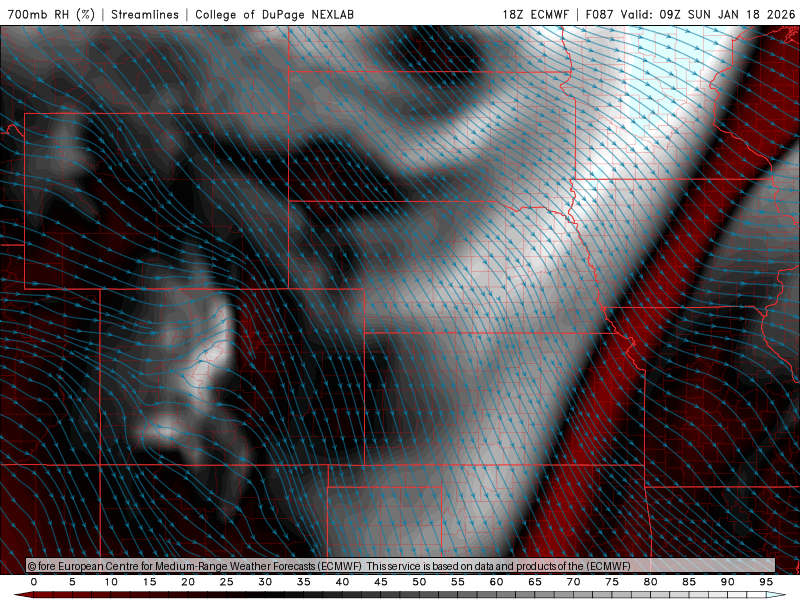Image resolution: width=800 pixels, height=600 pixels.
Task: Click the '65' color scale label
Action: (x=535, y=582)
